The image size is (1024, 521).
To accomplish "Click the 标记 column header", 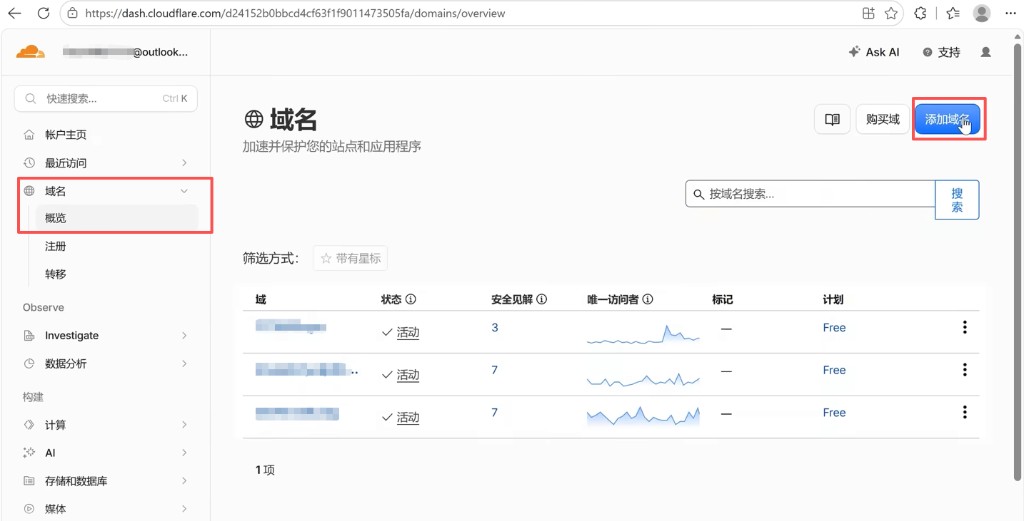I will 723,300.
